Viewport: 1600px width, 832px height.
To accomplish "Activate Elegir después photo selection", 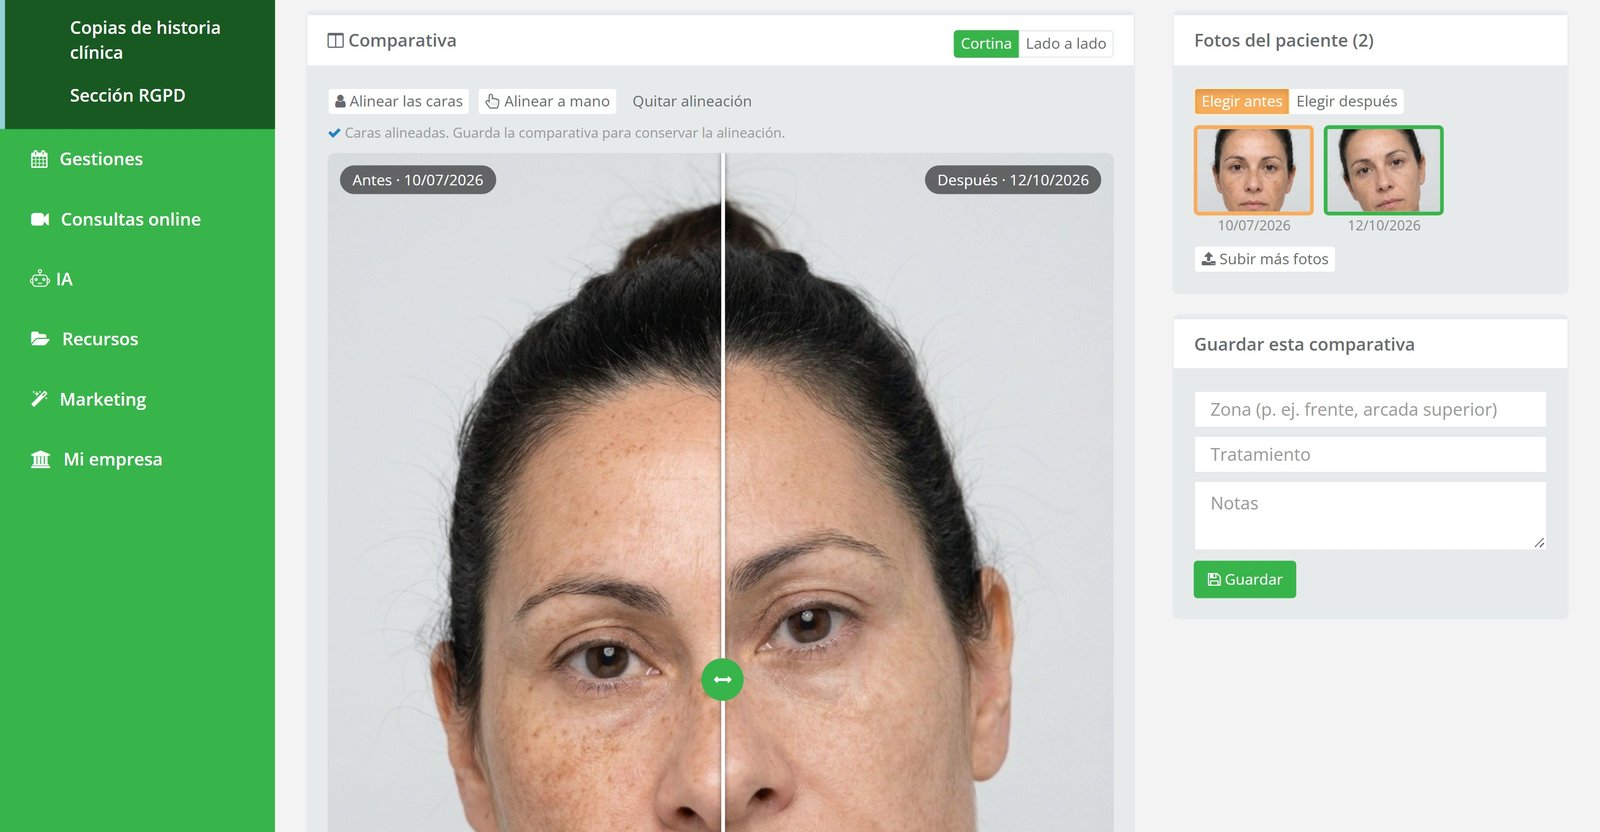I will tap(1347, 101).
